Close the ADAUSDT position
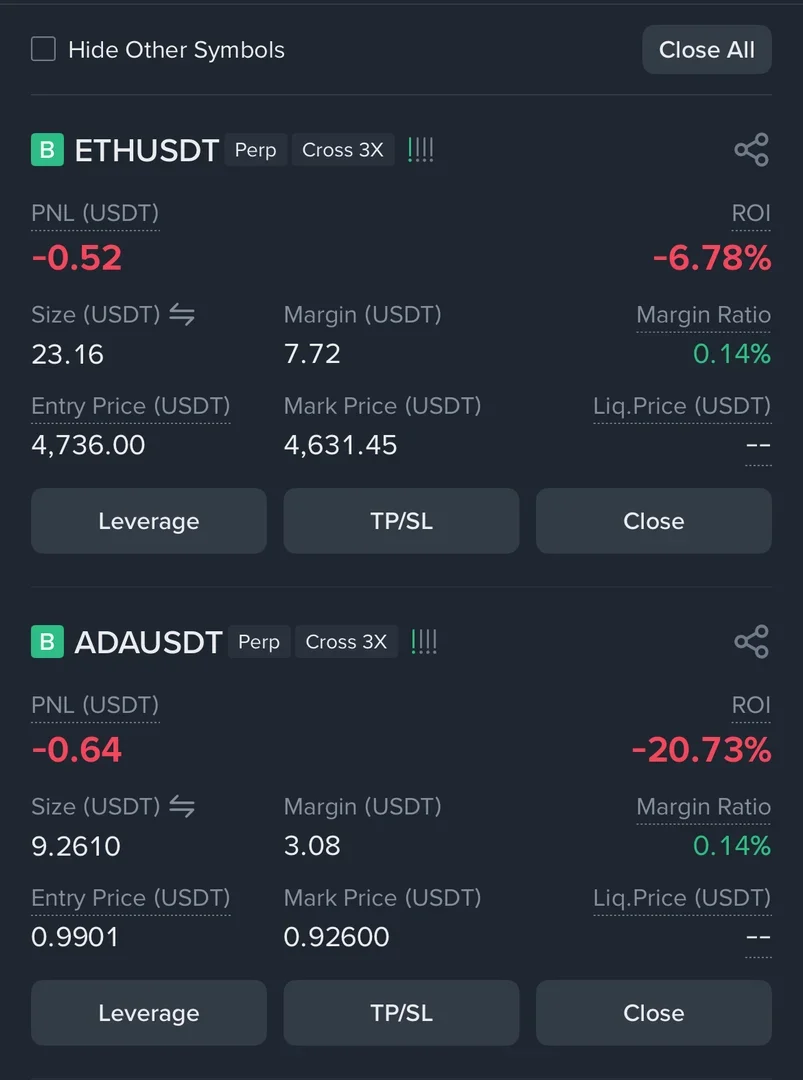This screenshot has height=1080, width=803. [x=653, y=1013]
